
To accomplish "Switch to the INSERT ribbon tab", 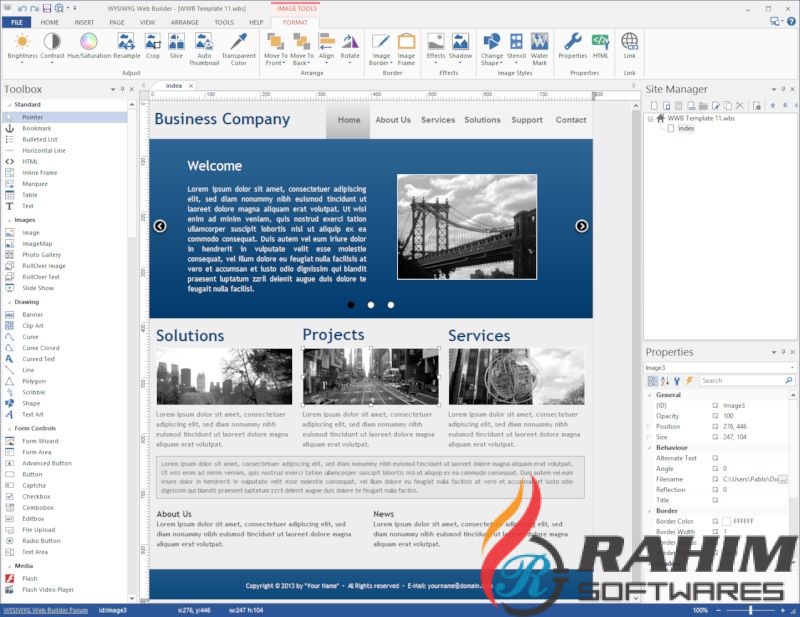I will [x=84, y=22].
